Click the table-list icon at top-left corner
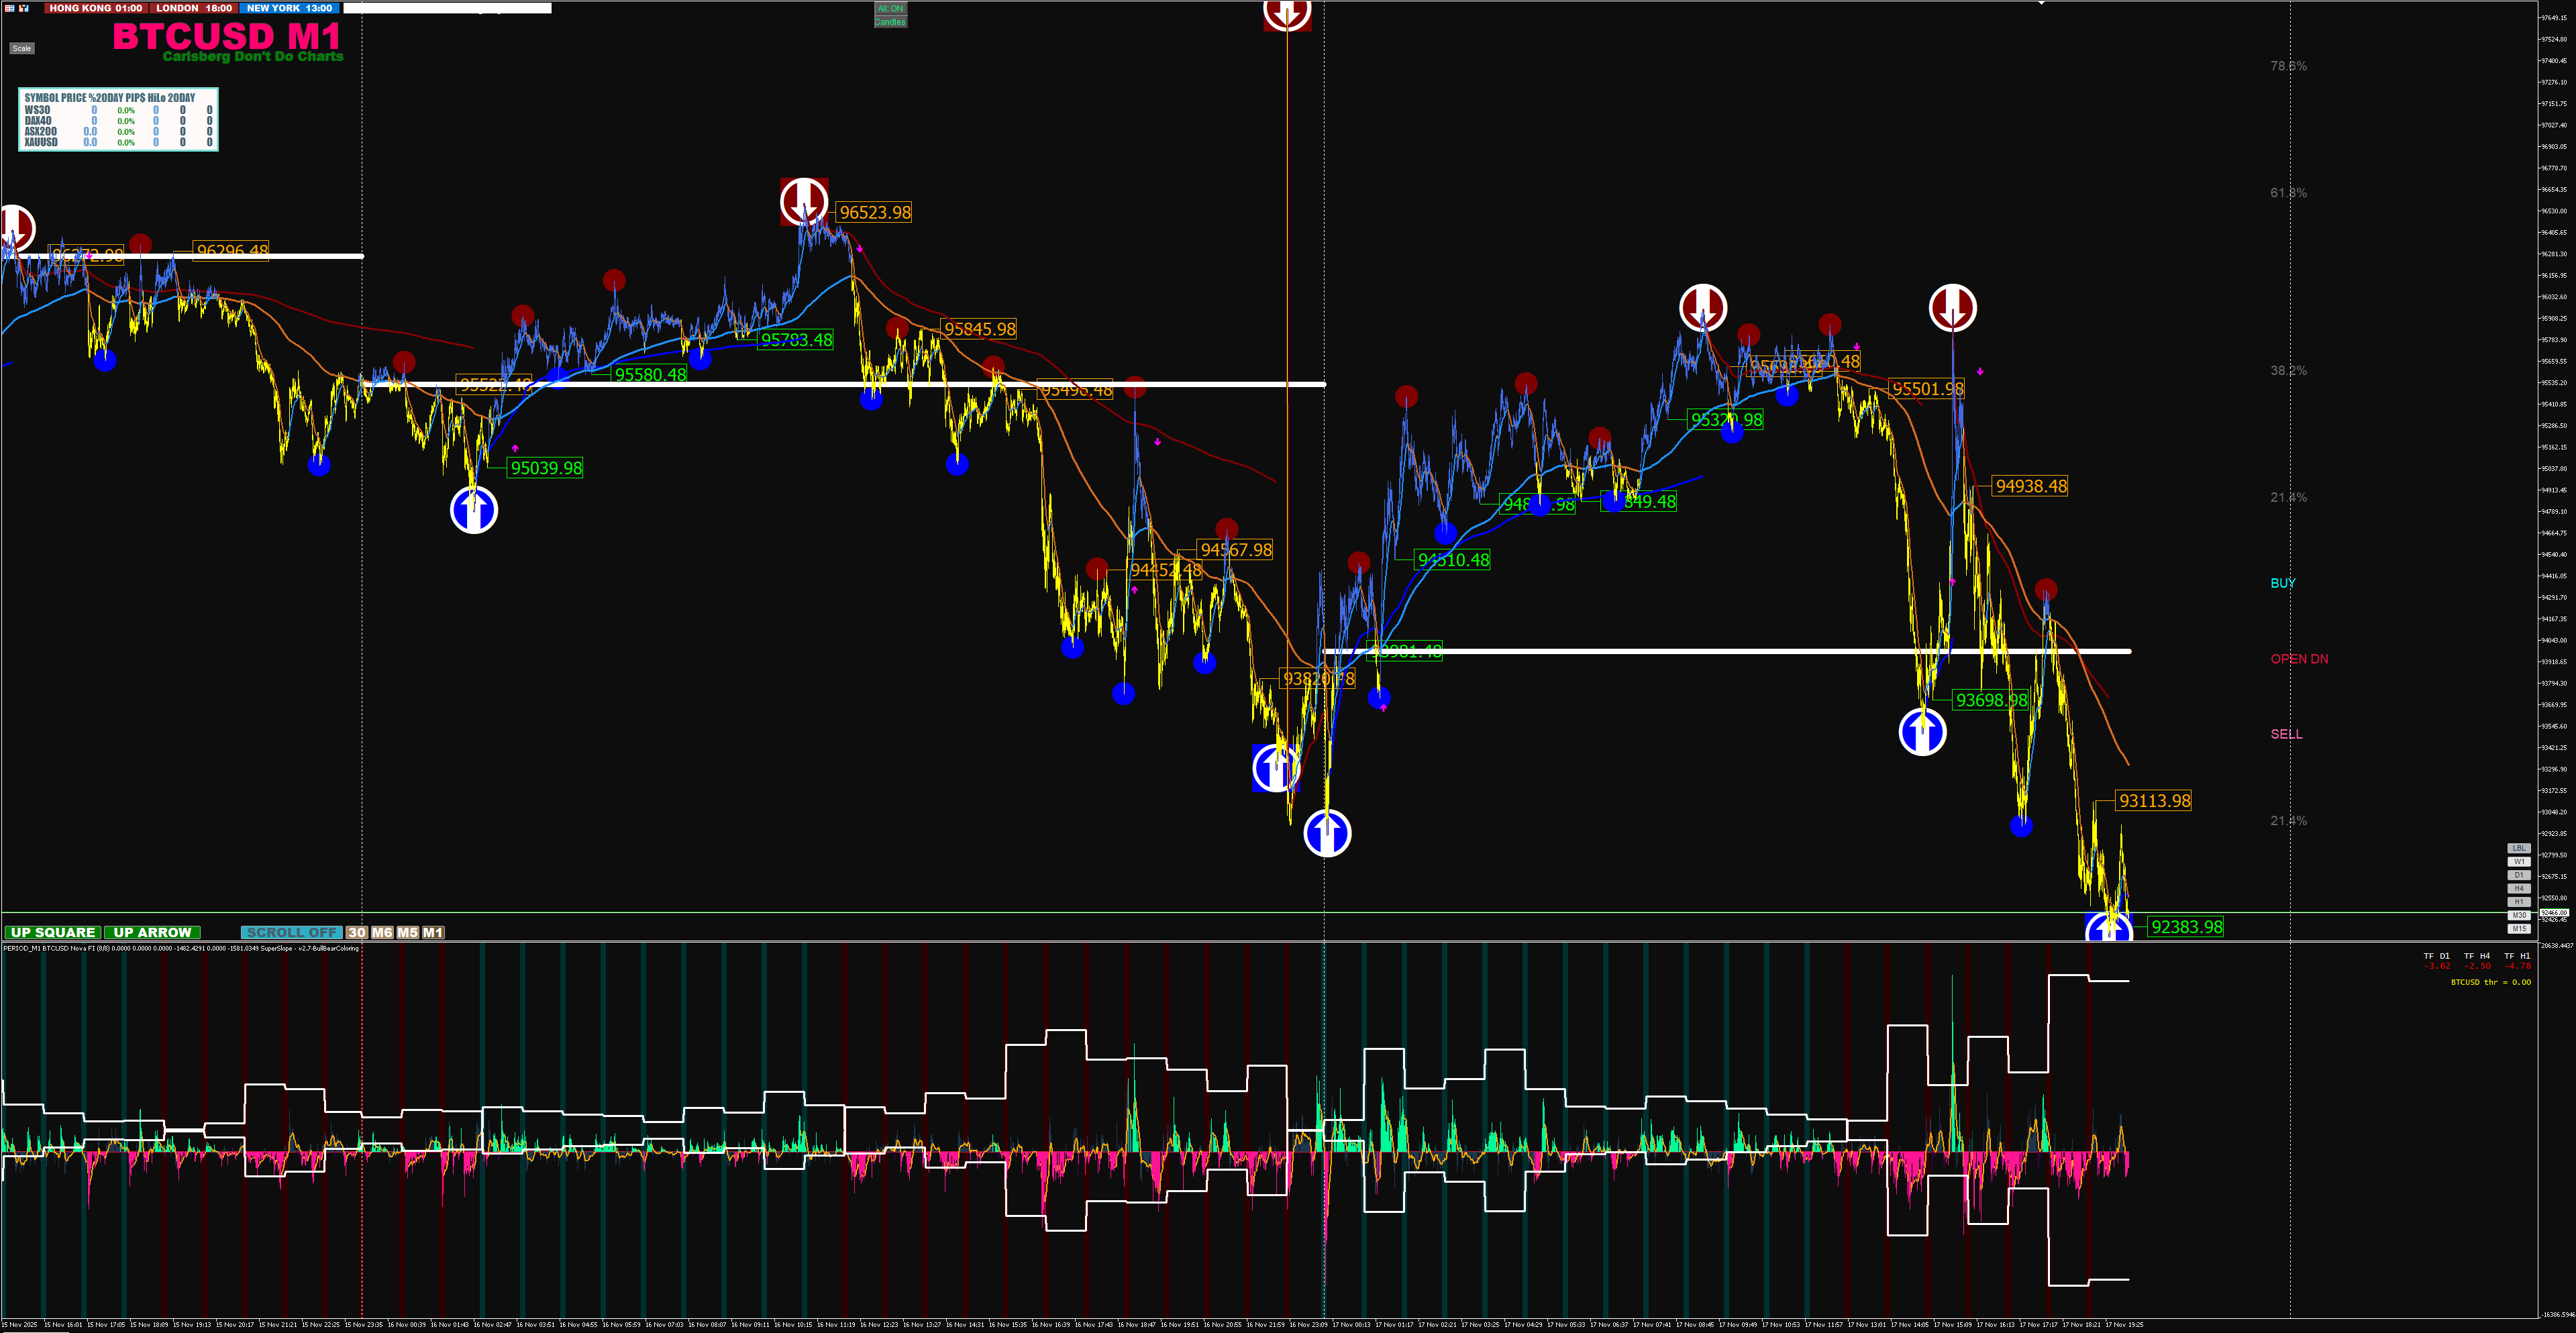The height and width of the screenshot is (1333, 2576). 9,8
